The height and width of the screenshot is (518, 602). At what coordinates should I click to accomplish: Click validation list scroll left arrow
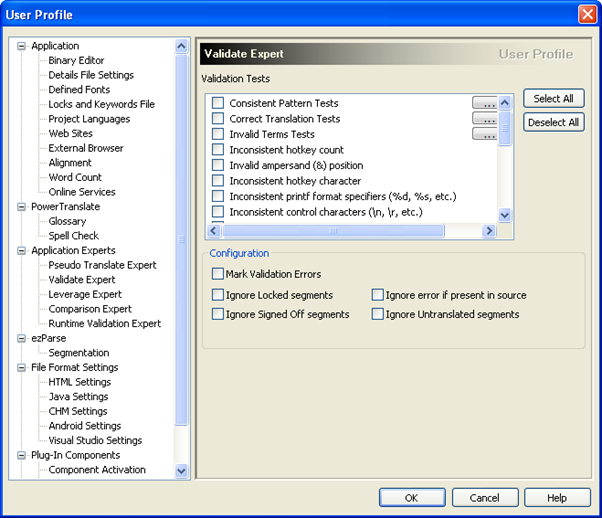[214, 230]
